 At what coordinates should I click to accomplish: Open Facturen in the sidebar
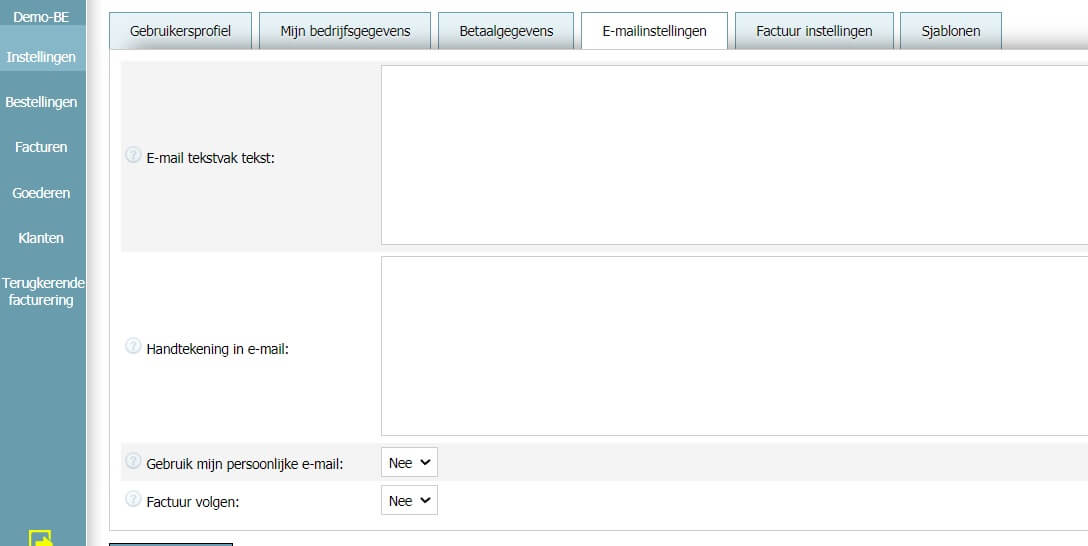[x=42, y=147]
